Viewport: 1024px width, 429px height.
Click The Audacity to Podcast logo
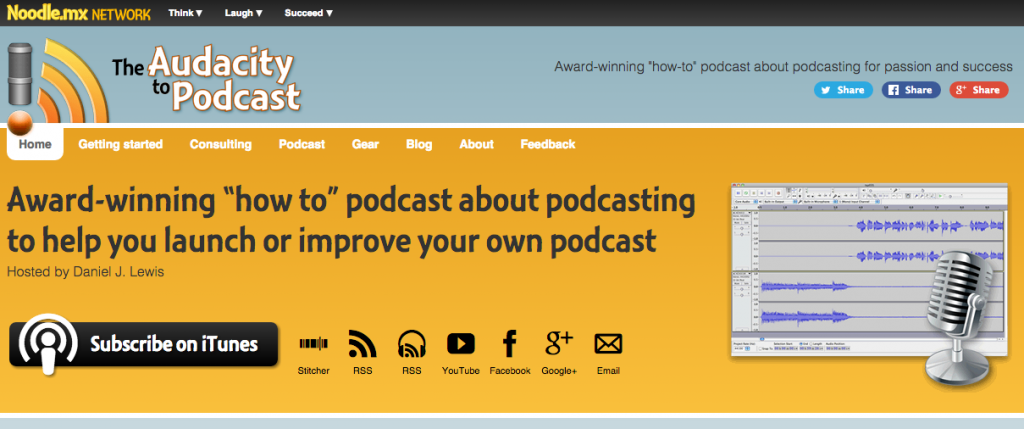tap(206, 80)
